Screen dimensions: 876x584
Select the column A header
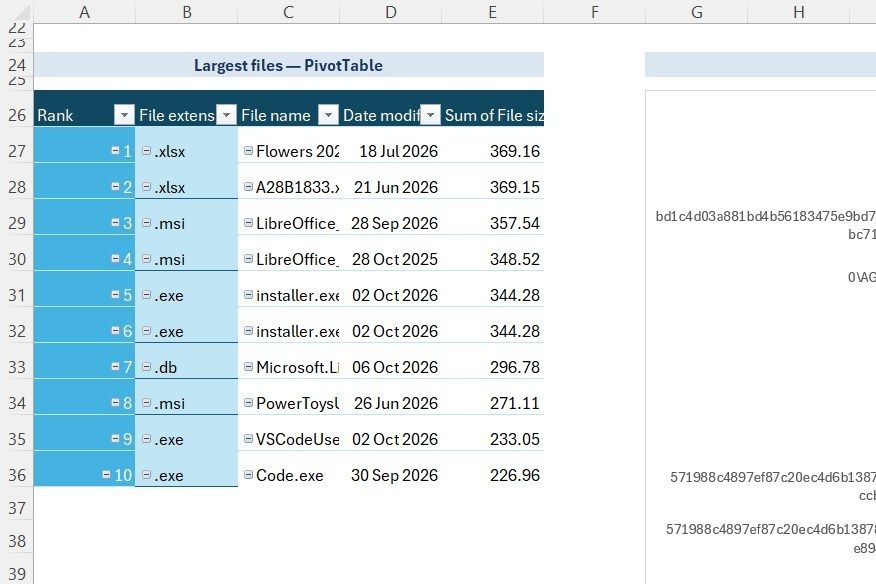coord(84,12)
